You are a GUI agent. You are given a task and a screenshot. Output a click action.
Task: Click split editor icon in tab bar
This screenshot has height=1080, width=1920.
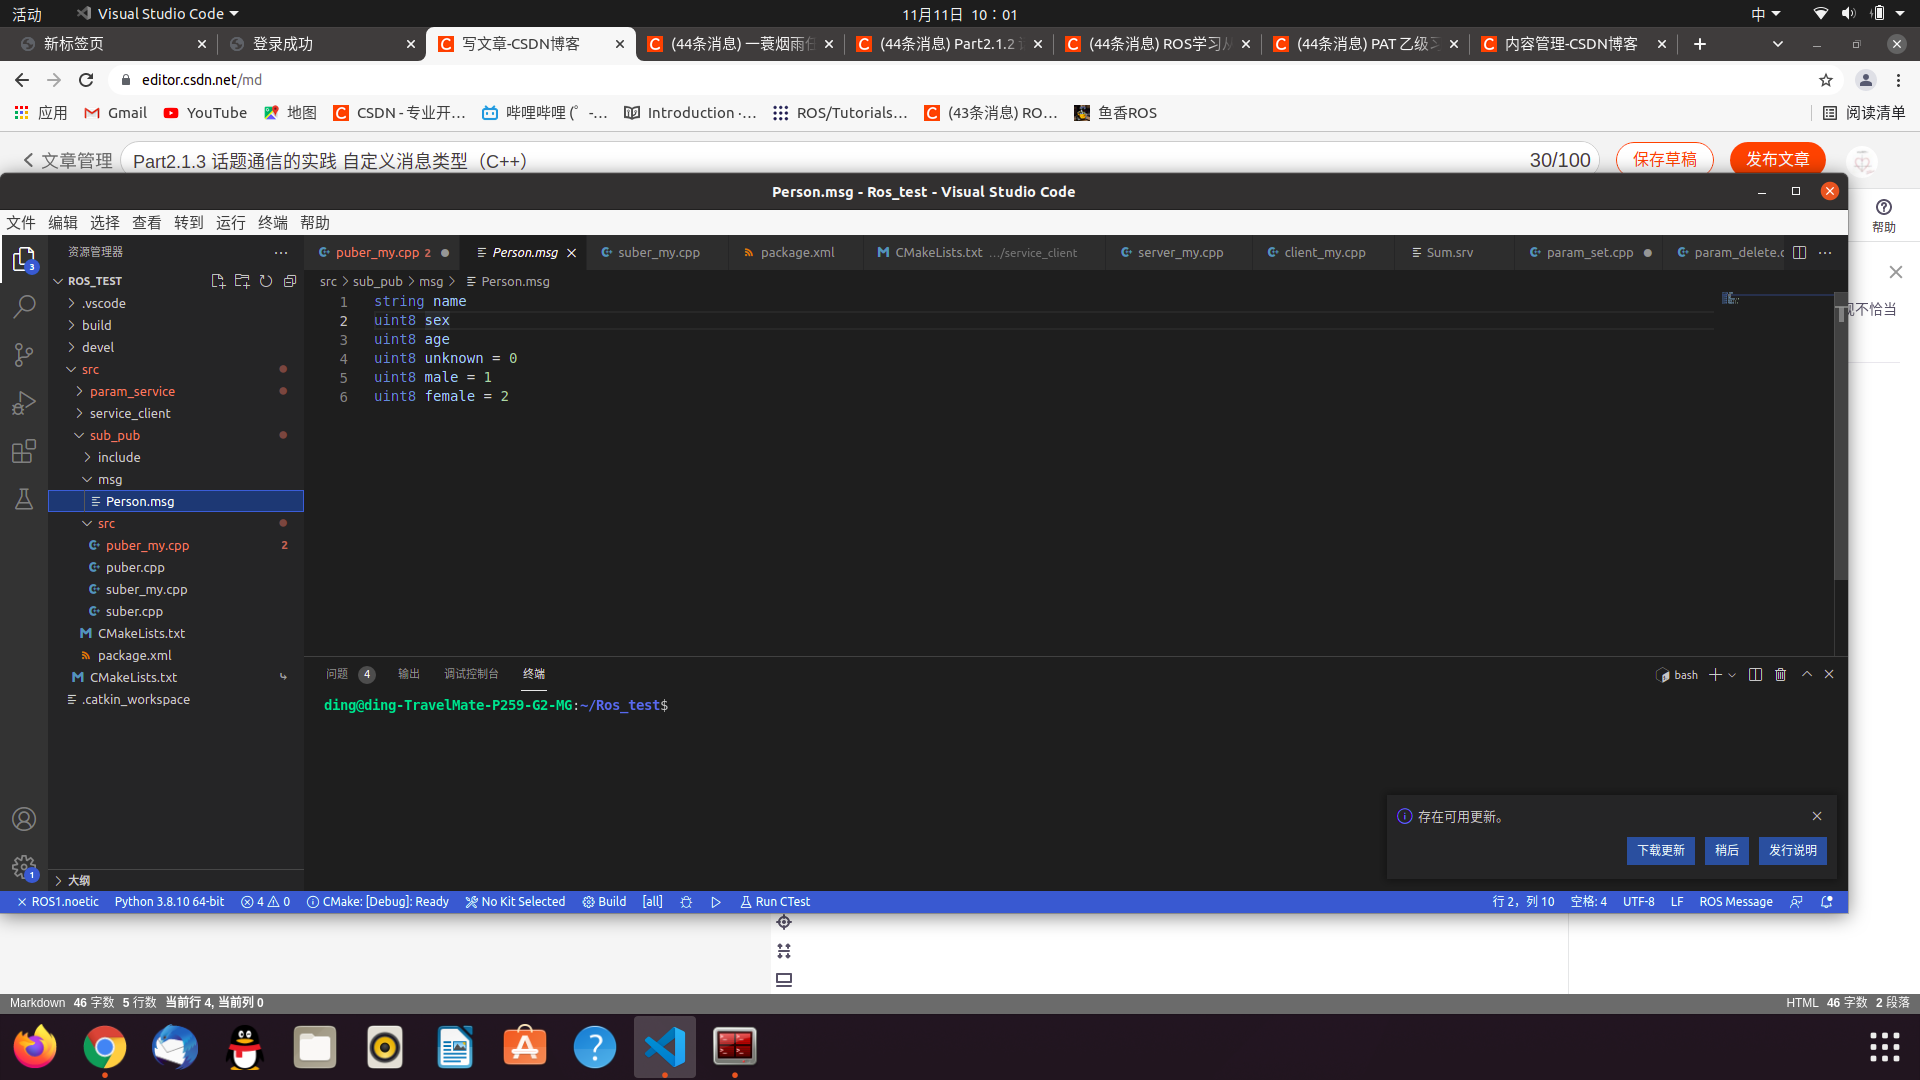point(1800,252)
